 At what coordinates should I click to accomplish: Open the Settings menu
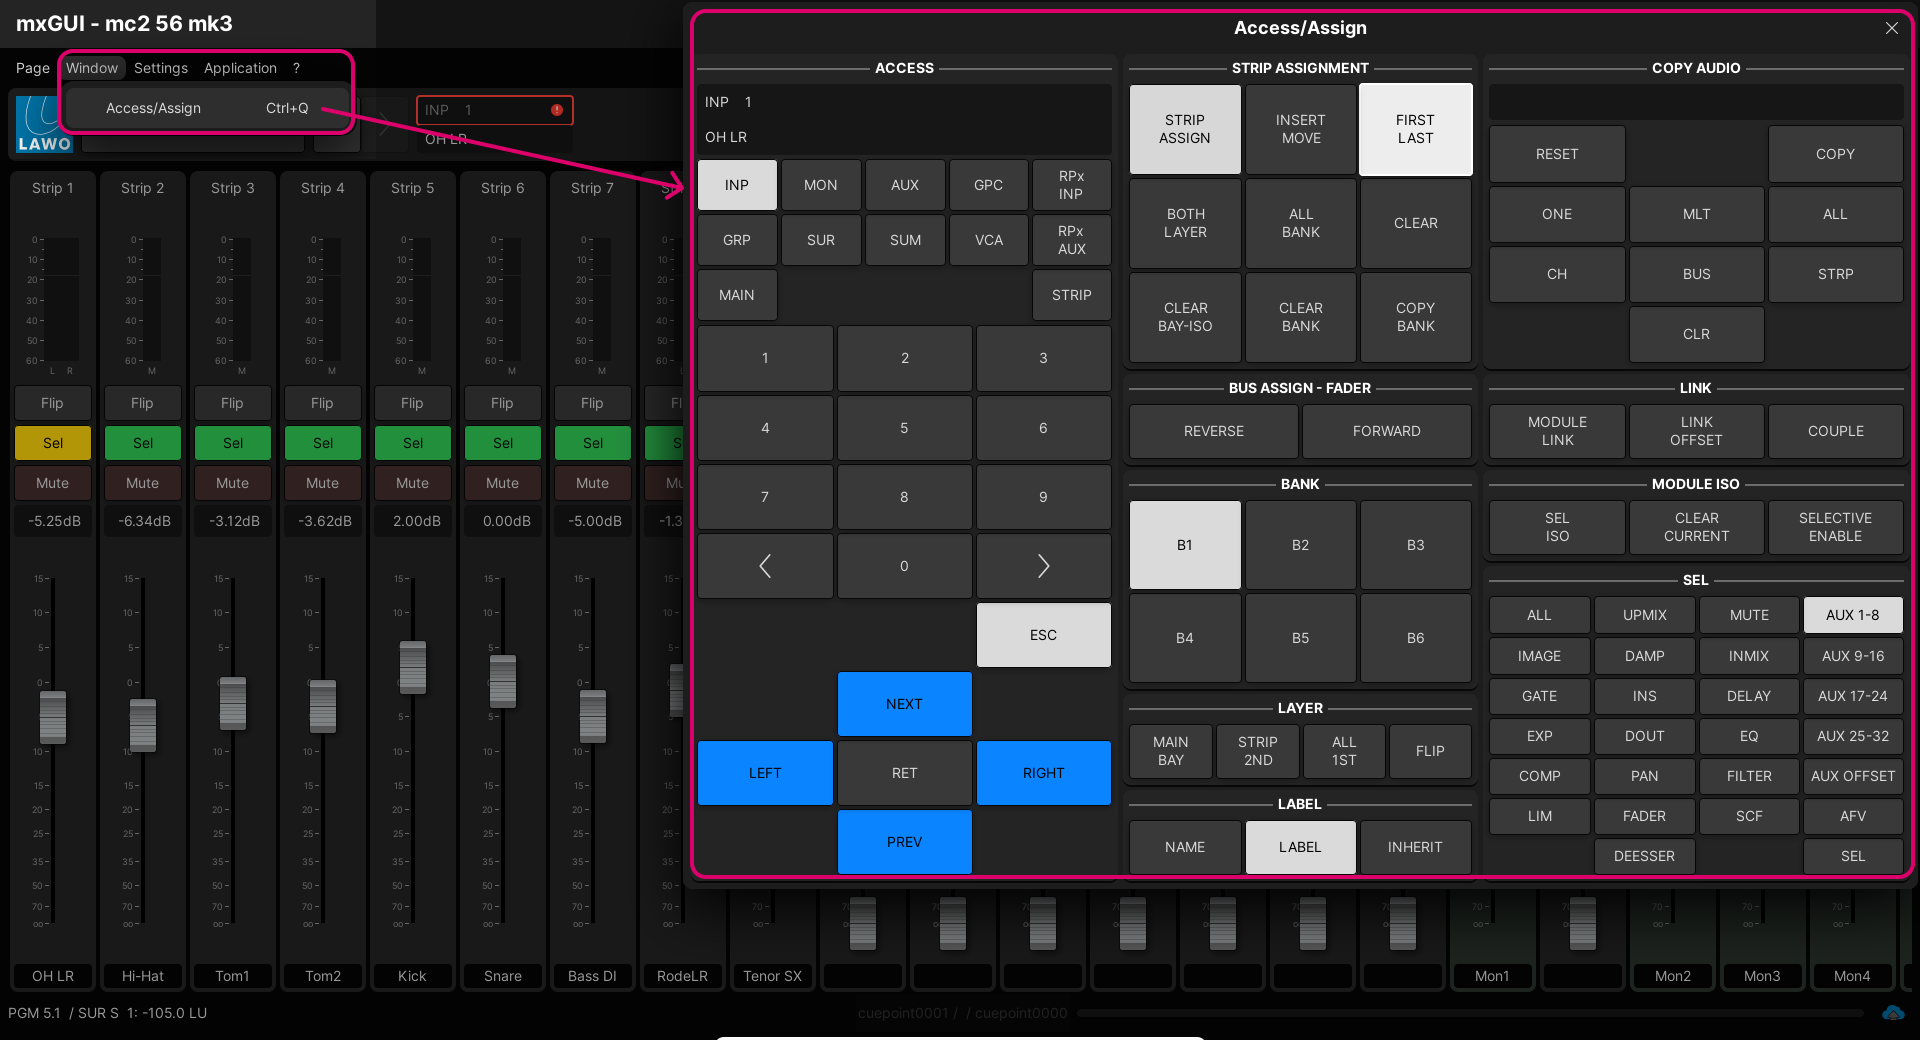tap(161, 68)
